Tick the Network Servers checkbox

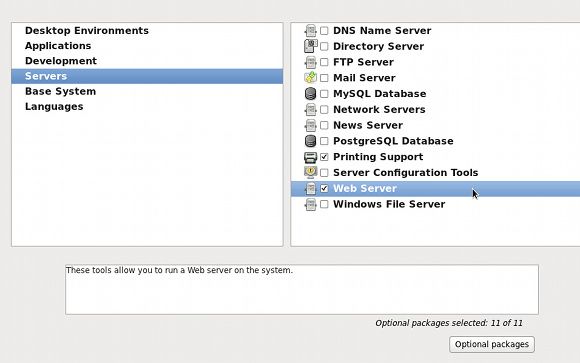(324, 110)
